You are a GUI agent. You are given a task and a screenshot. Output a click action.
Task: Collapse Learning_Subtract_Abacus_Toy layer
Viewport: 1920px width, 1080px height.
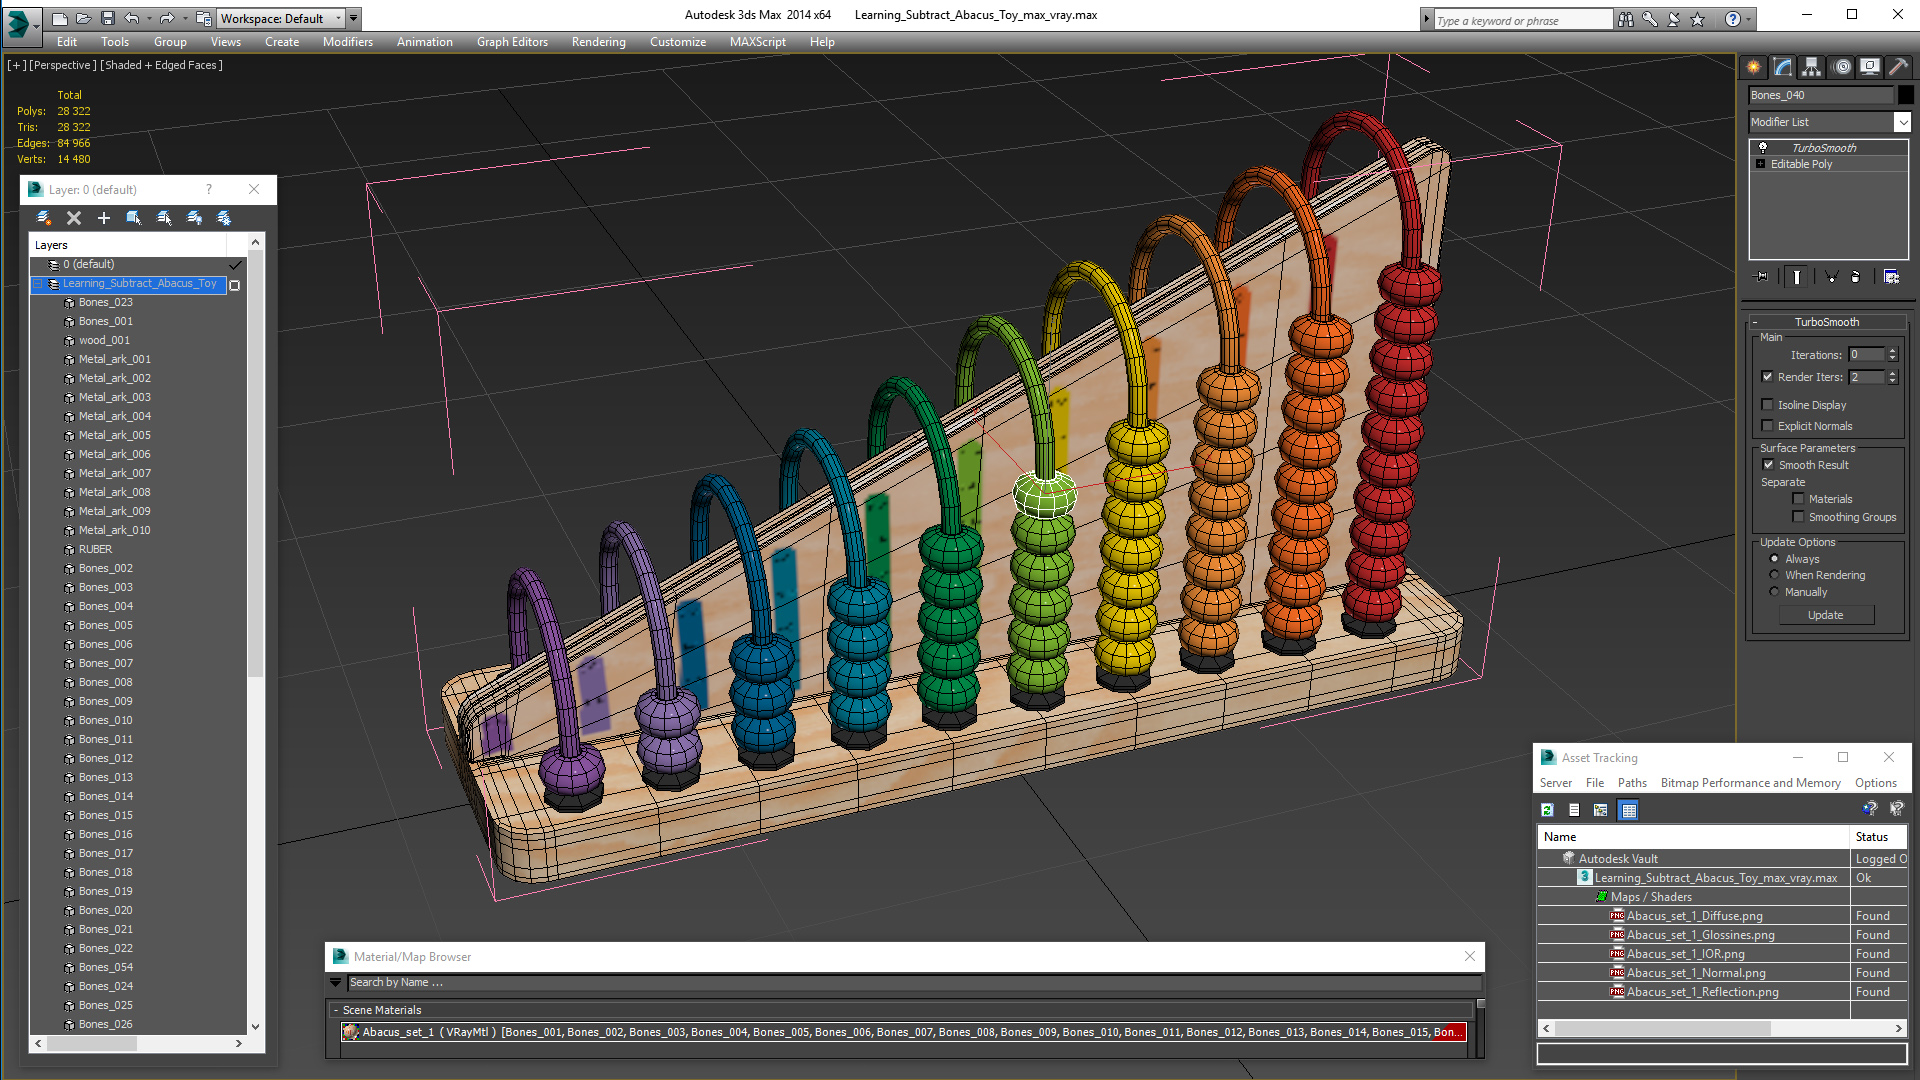pos(37,284)
